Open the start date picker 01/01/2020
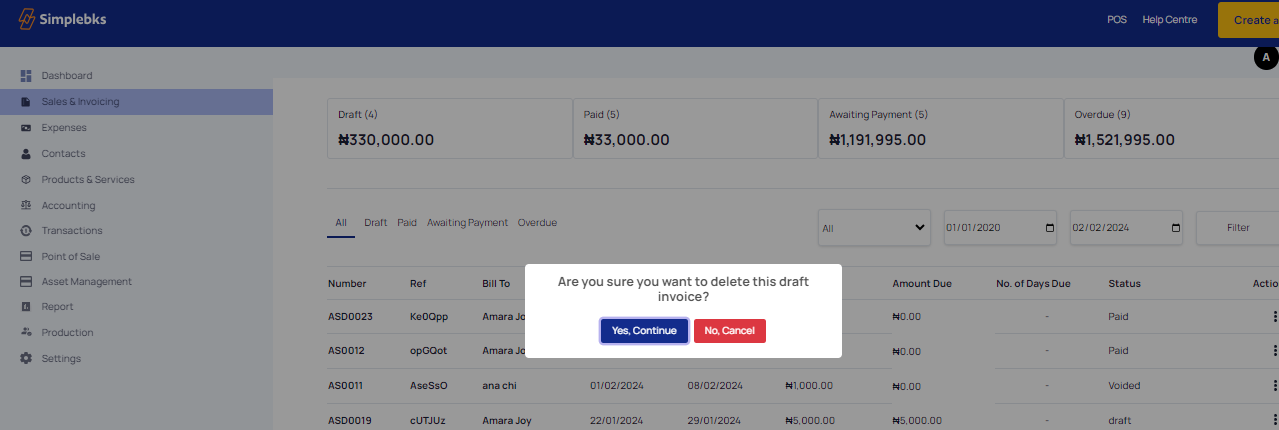The height and width of the screenshot is (430, 1279). pos(1000,228)
